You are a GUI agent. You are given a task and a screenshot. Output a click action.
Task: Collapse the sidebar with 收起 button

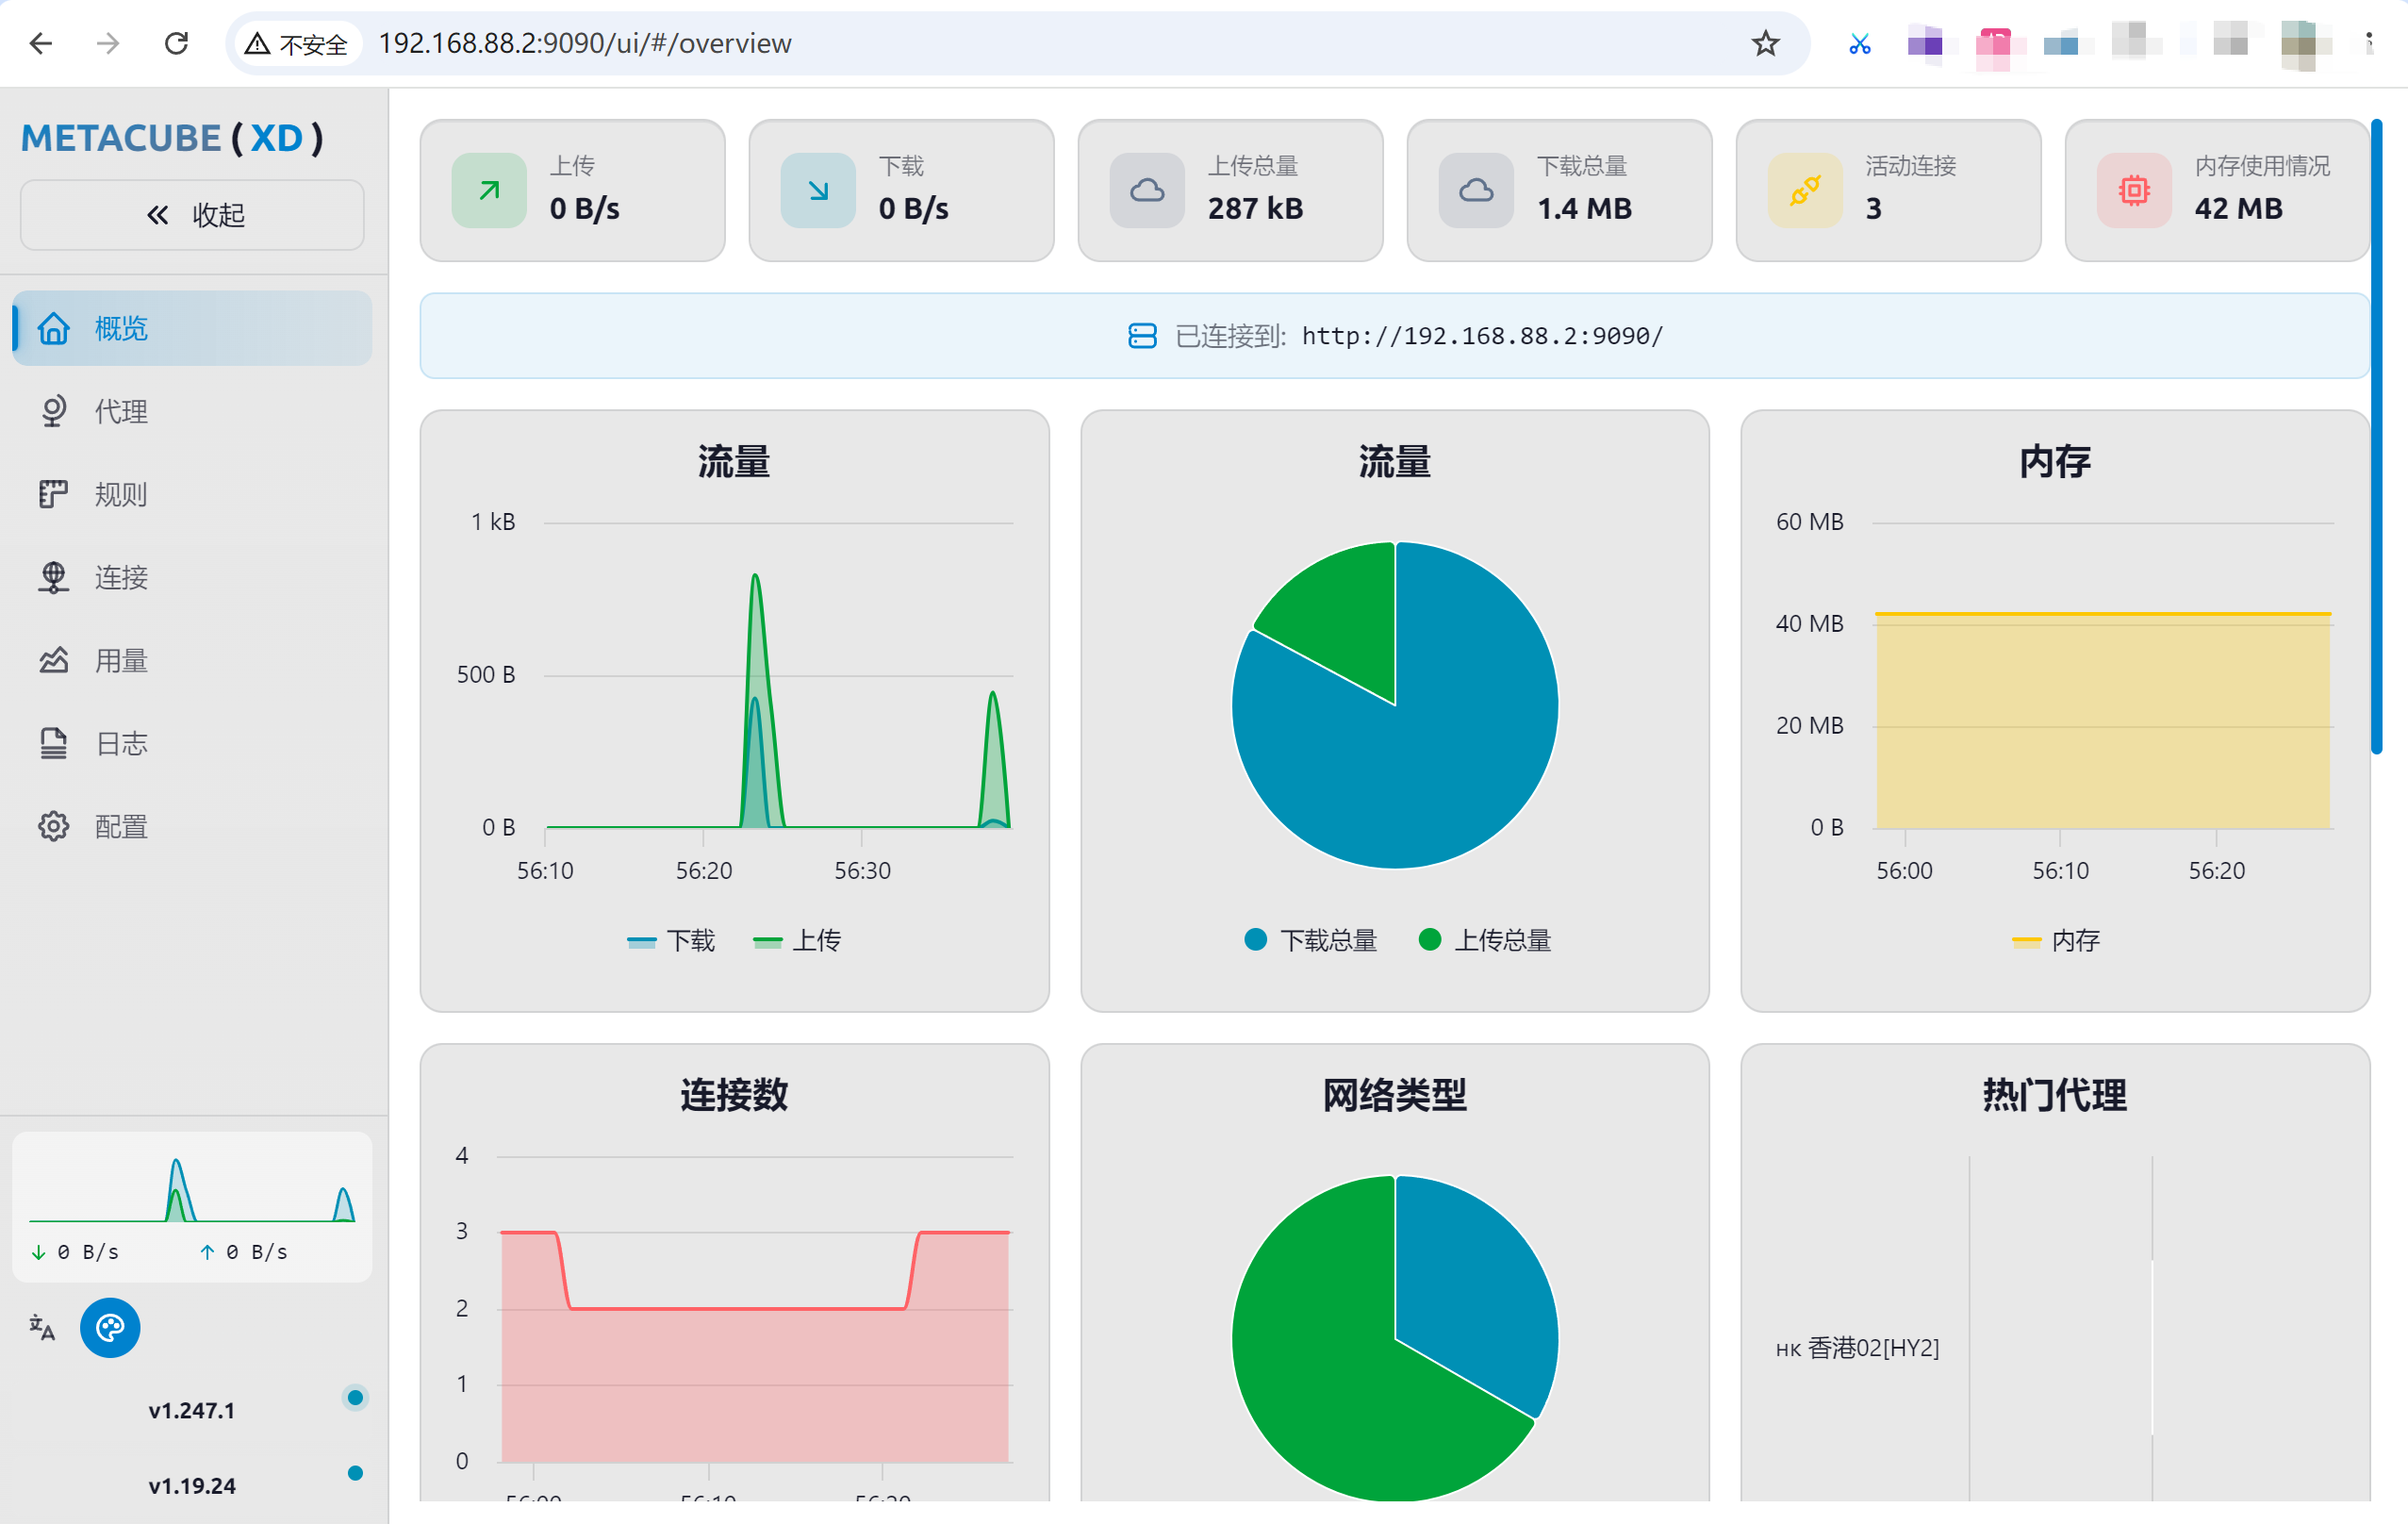(x=192, y=215)
